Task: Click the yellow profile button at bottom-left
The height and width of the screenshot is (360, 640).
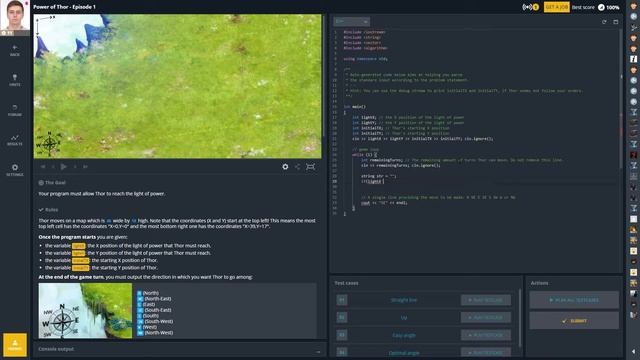Action: 15,345
